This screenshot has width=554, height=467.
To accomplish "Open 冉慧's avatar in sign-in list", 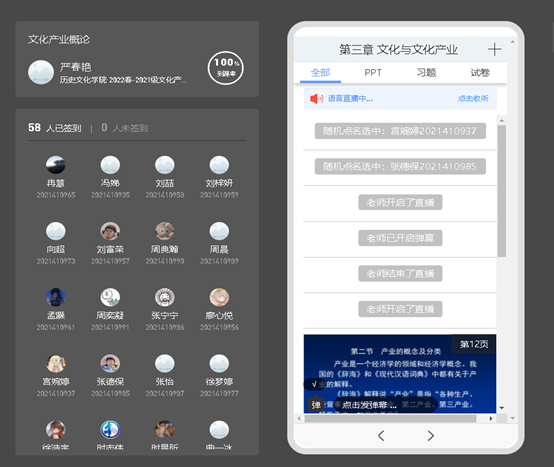I will 56,165.
